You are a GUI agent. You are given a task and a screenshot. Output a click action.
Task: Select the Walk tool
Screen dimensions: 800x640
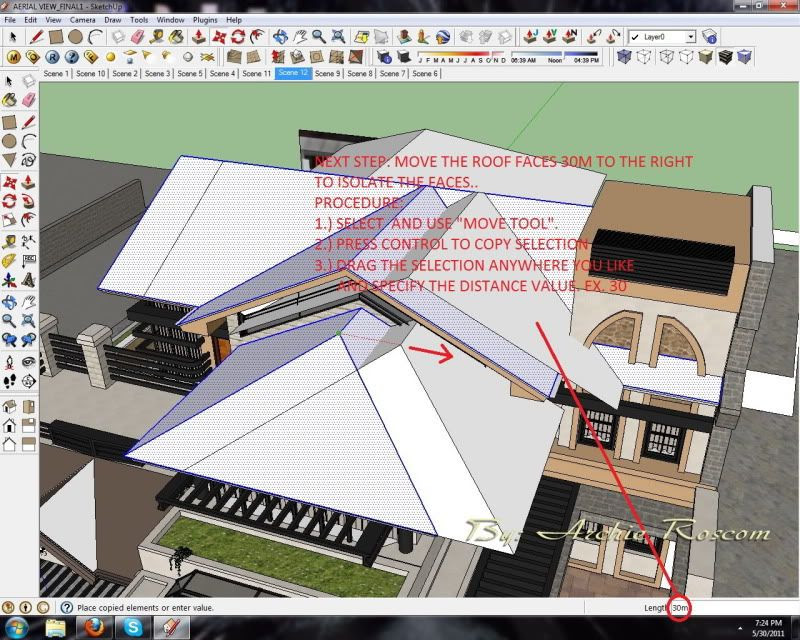click(x=9, y=382)
